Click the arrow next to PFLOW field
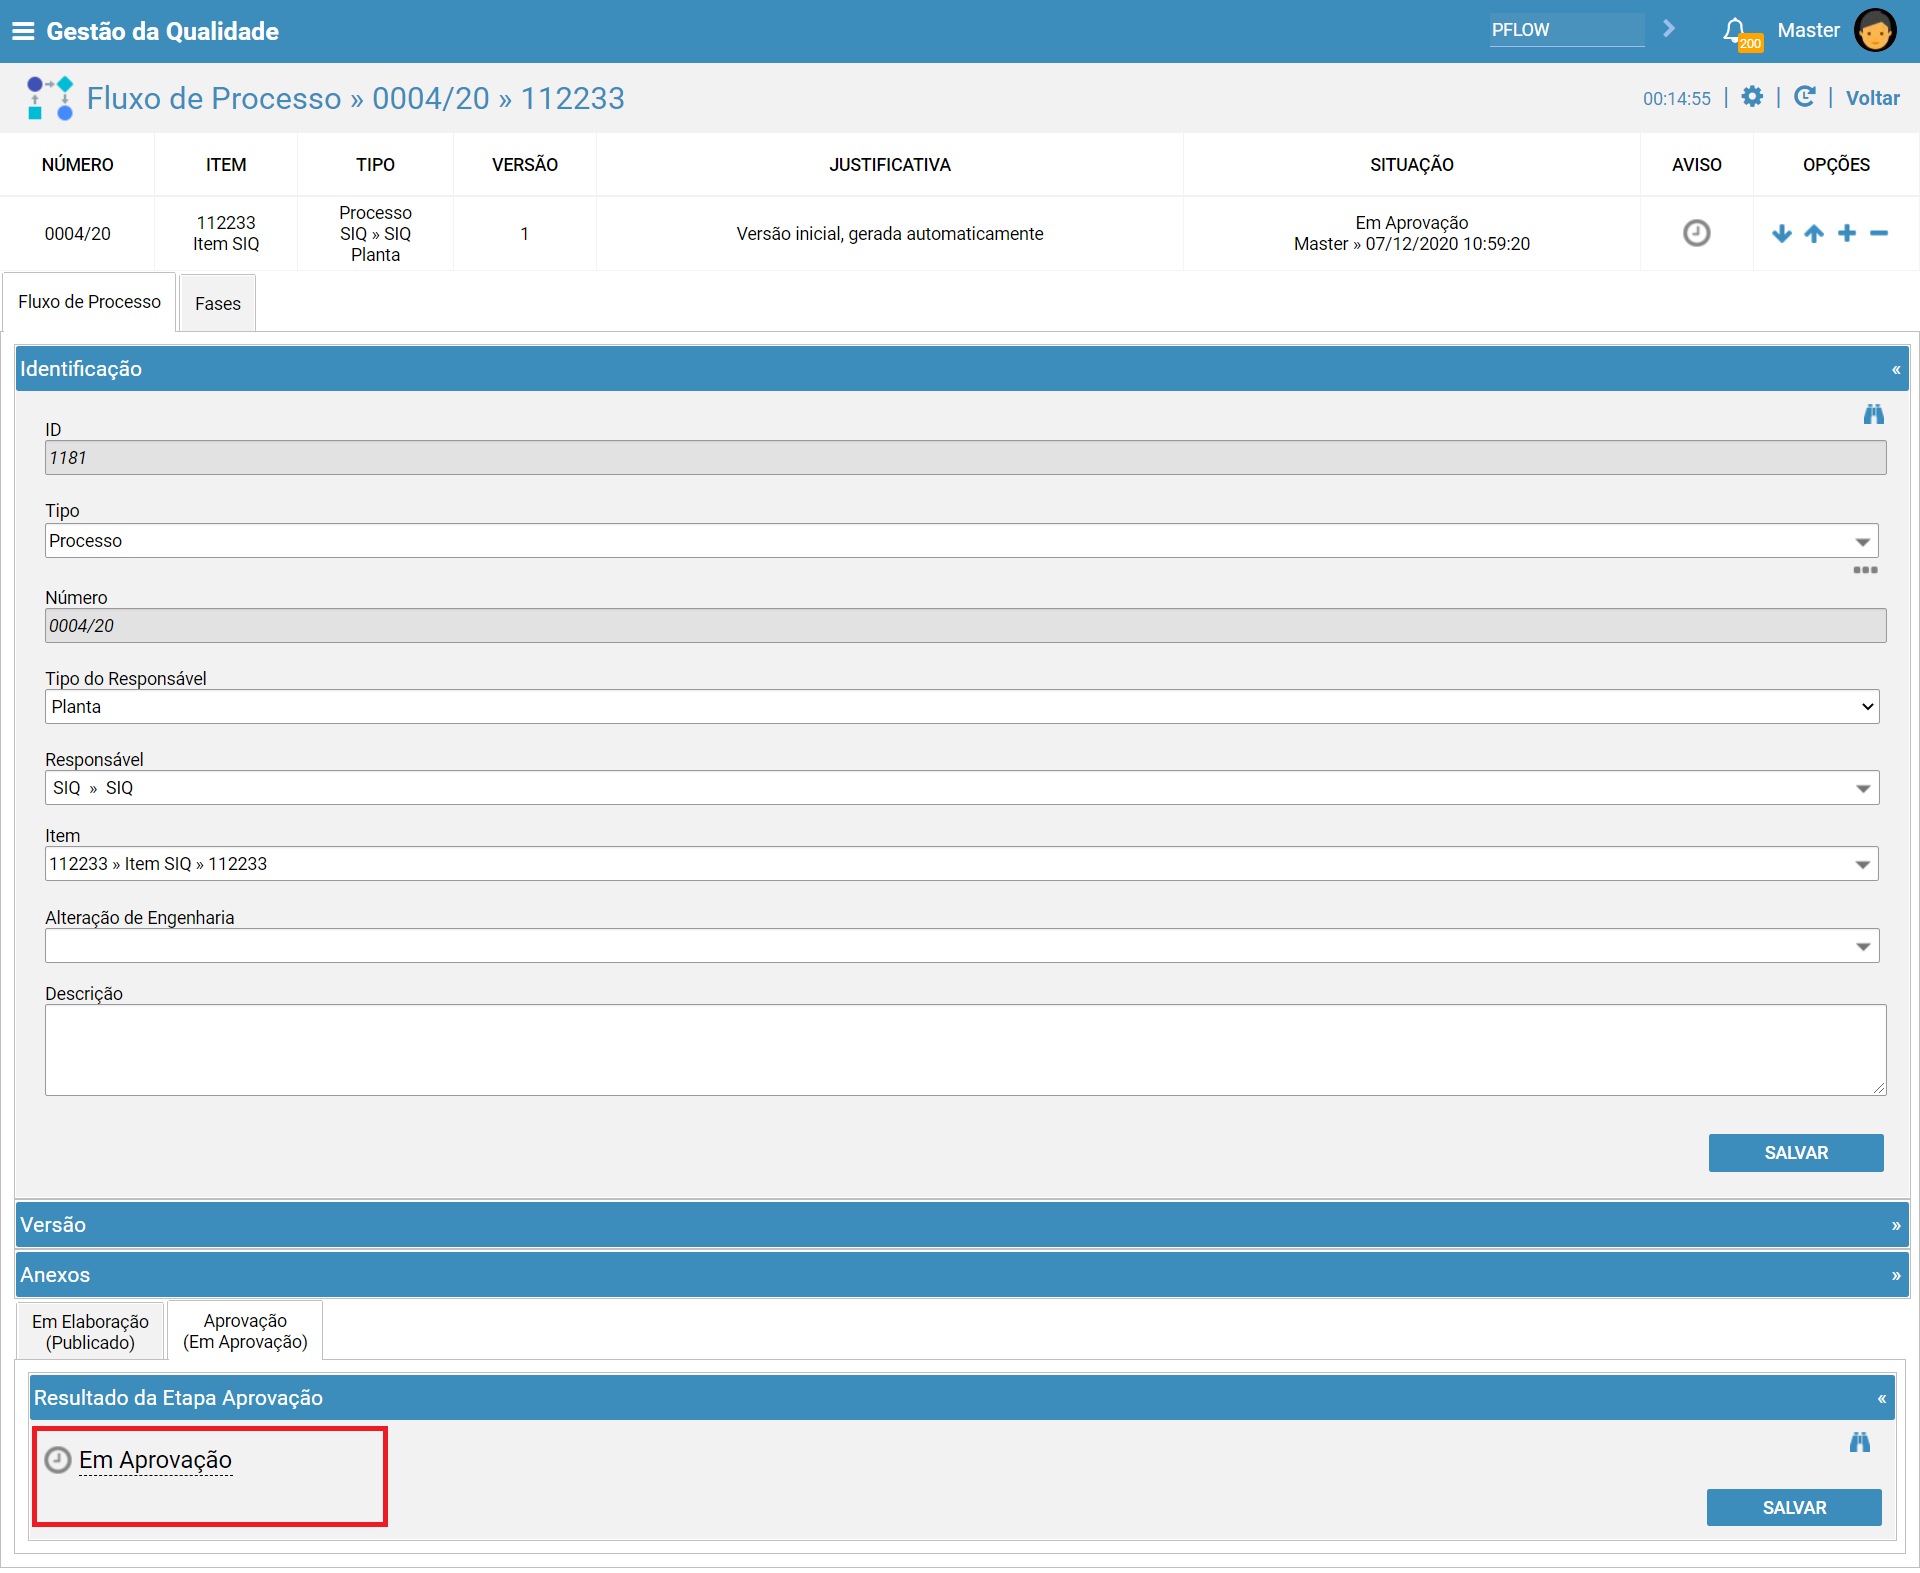Image resolution: width=1920 pixels, height=1573 pixels. [x=1669, y=29]
